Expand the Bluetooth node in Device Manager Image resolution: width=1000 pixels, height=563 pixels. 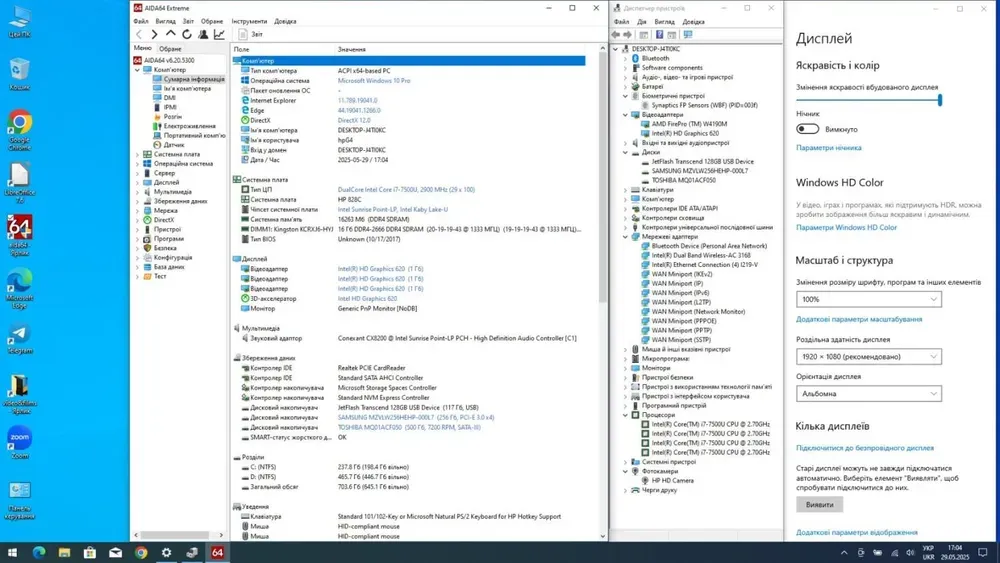626,58
